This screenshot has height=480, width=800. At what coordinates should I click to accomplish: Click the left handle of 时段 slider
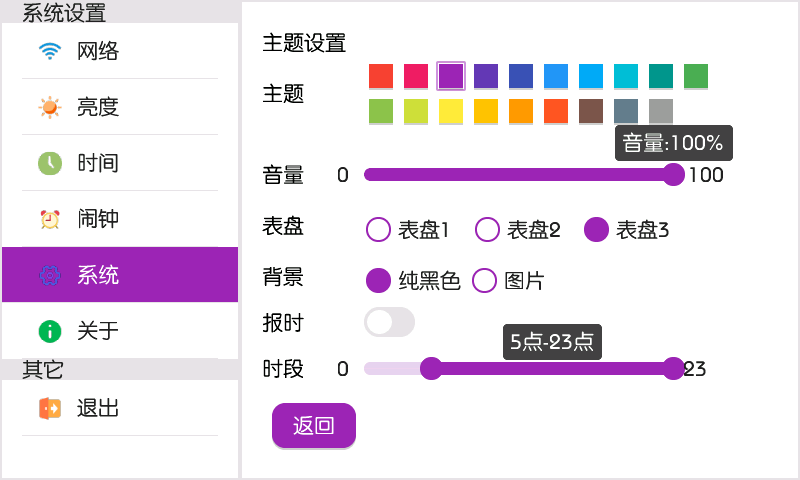[x=431, y=368]
